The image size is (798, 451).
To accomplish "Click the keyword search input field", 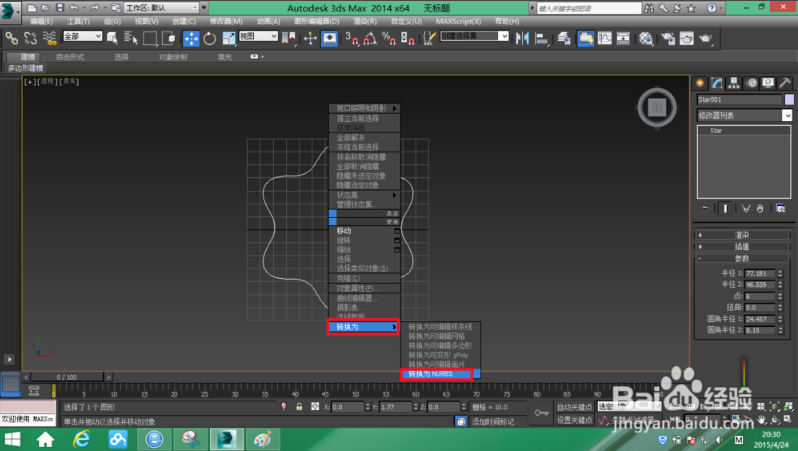I will point(589,8).
